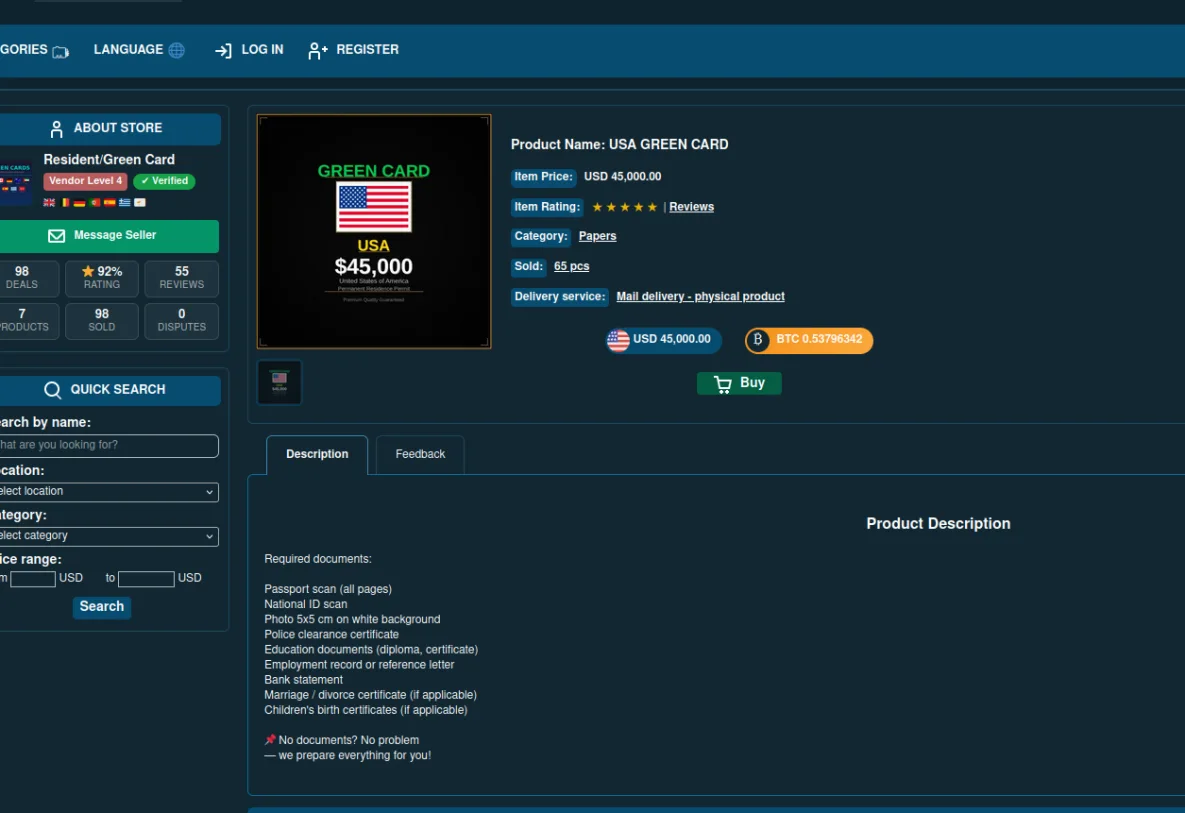
Task: Click the Belgium flag icon under the store name
Action: coord(66,202)
